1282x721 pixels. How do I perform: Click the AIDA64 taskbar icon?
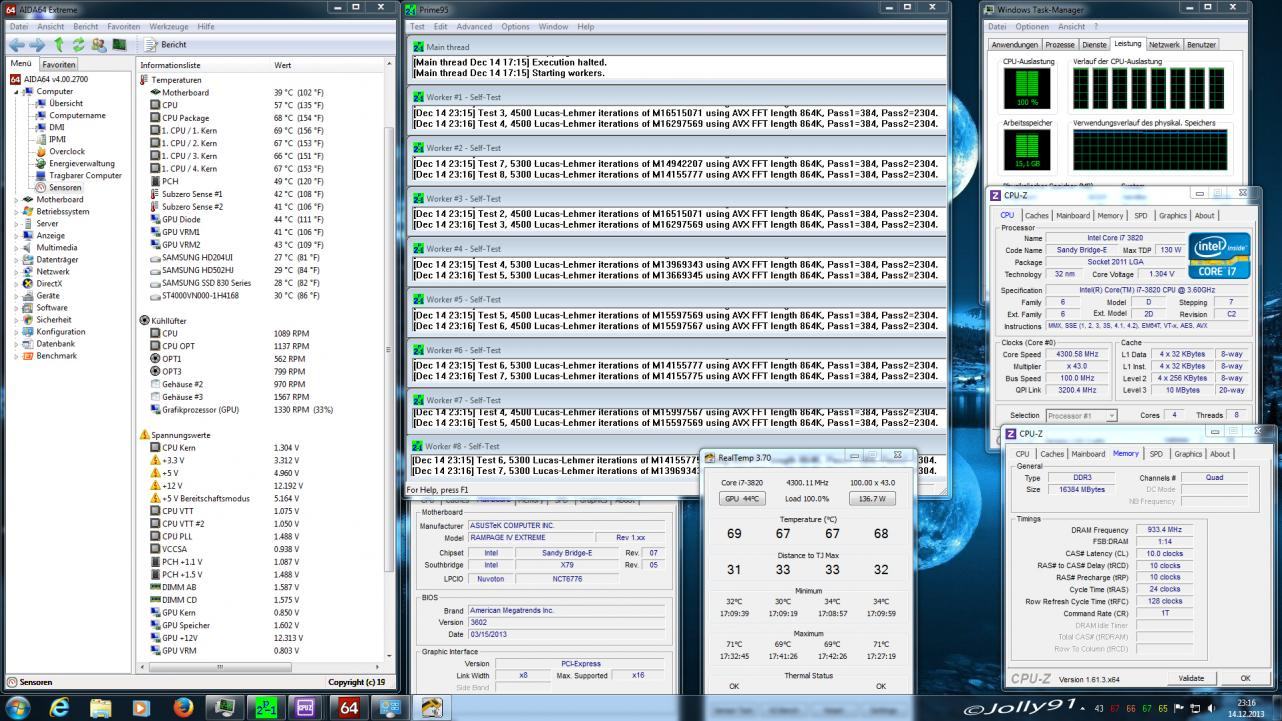click(348, 707)
